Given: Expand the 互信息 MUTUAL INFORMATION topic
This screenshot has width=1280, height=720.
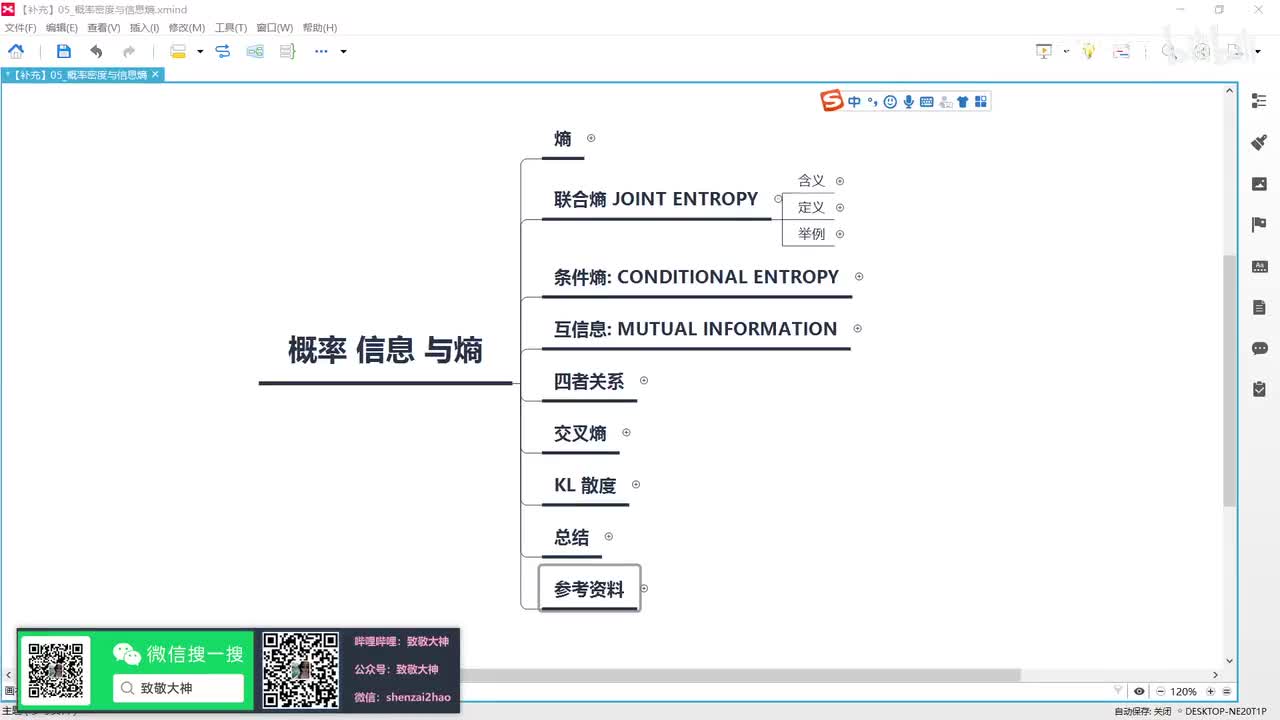Looking at the screenshot, I should tap(858, 328).
